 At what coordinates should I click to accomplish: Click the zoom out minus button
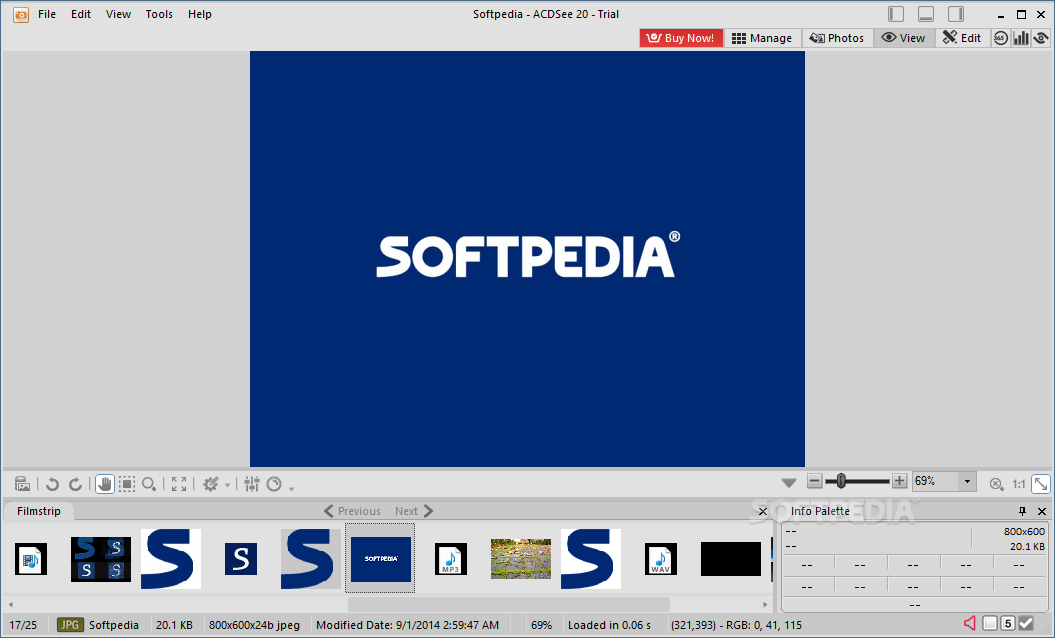[815, 481]
